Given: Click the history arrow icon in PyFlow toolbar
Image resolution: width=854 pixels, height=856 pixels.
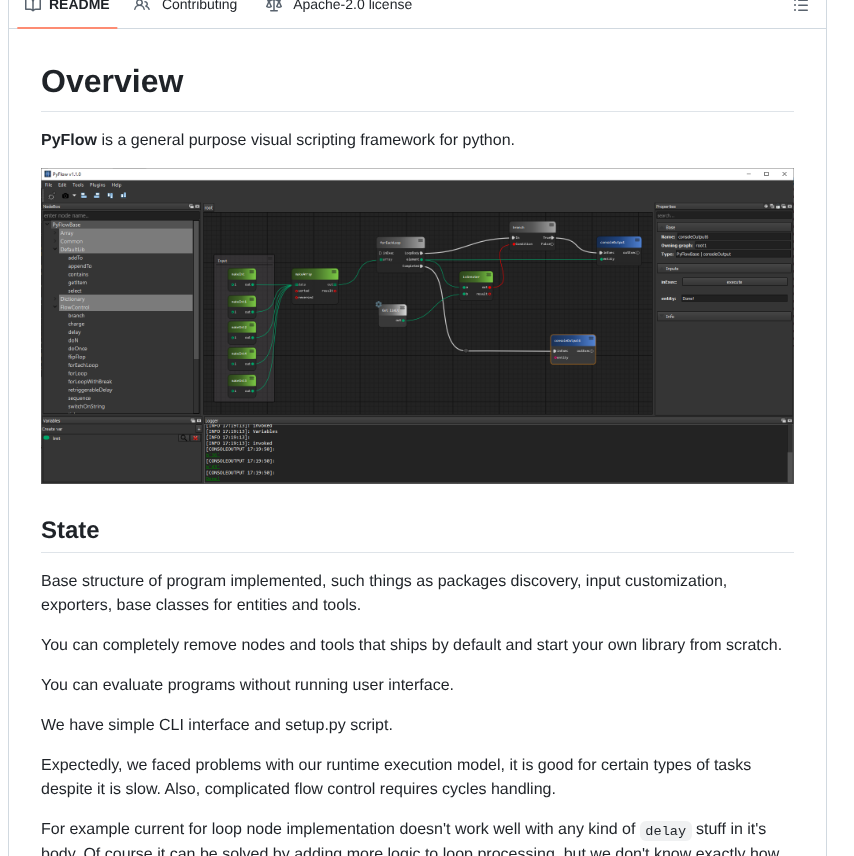Looking at the screenshot, I should pos(51,196).
